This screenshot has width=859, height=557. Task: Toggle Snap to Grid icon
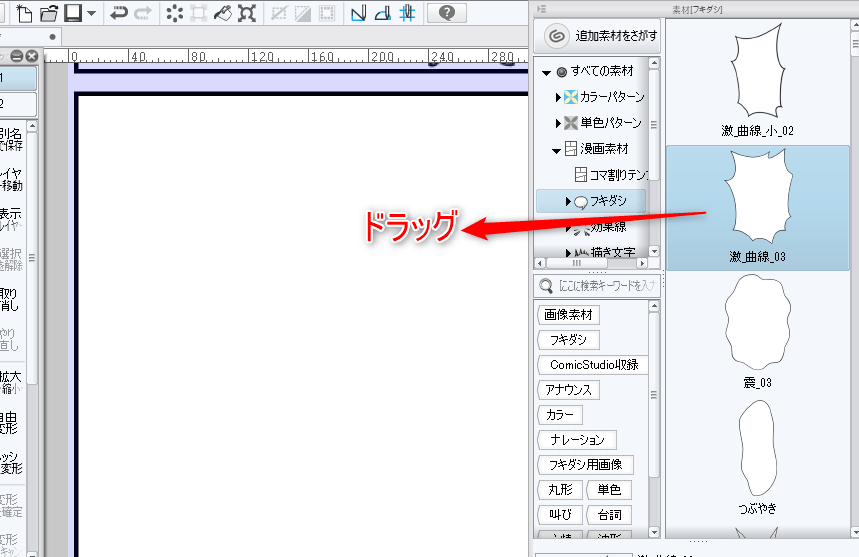point(407,13)
